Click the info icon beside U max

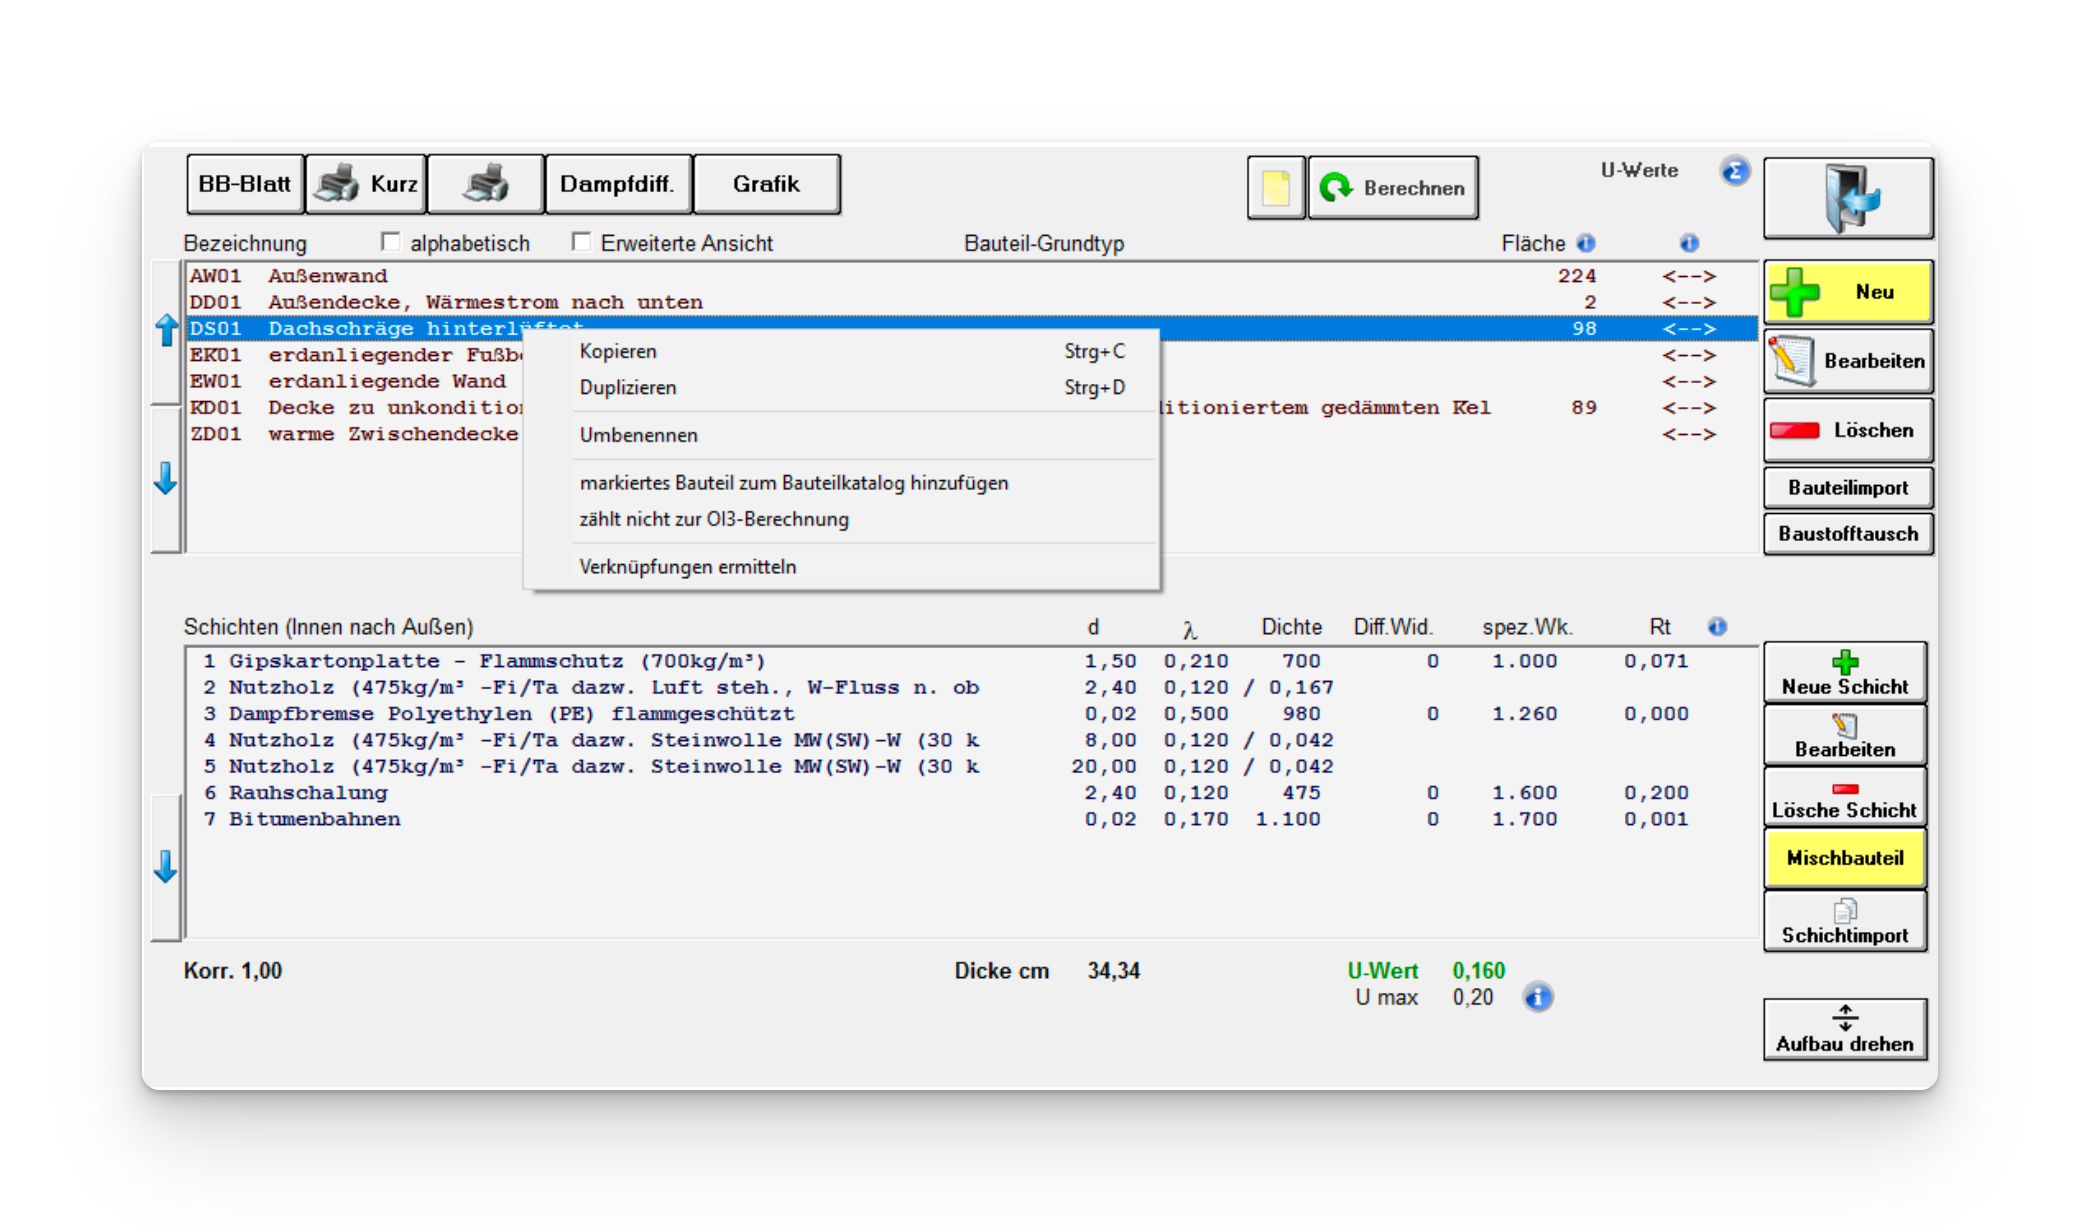[1538, 997]
